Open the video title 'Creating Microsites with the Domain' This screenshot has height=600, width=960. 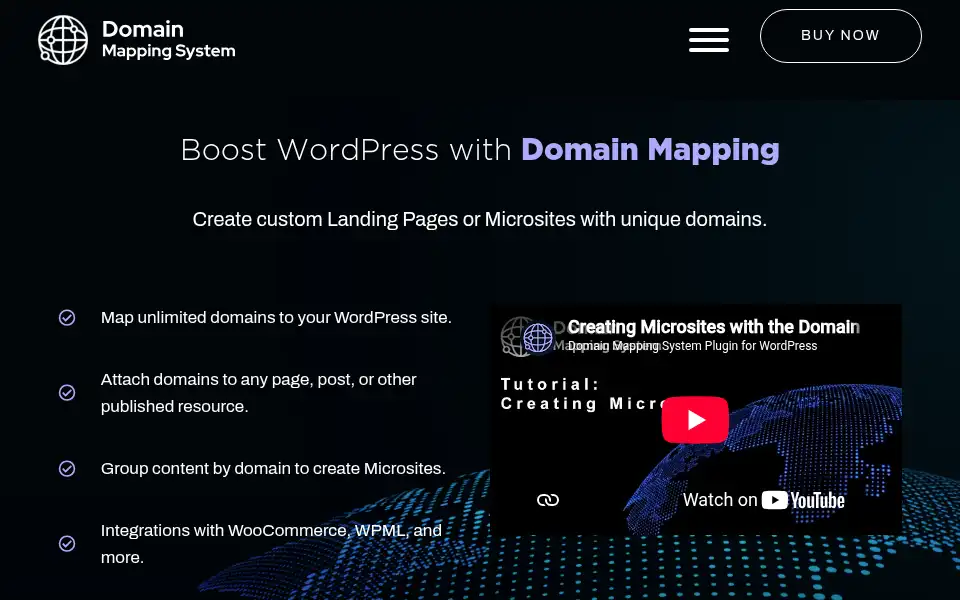click(x=713, y=327)
